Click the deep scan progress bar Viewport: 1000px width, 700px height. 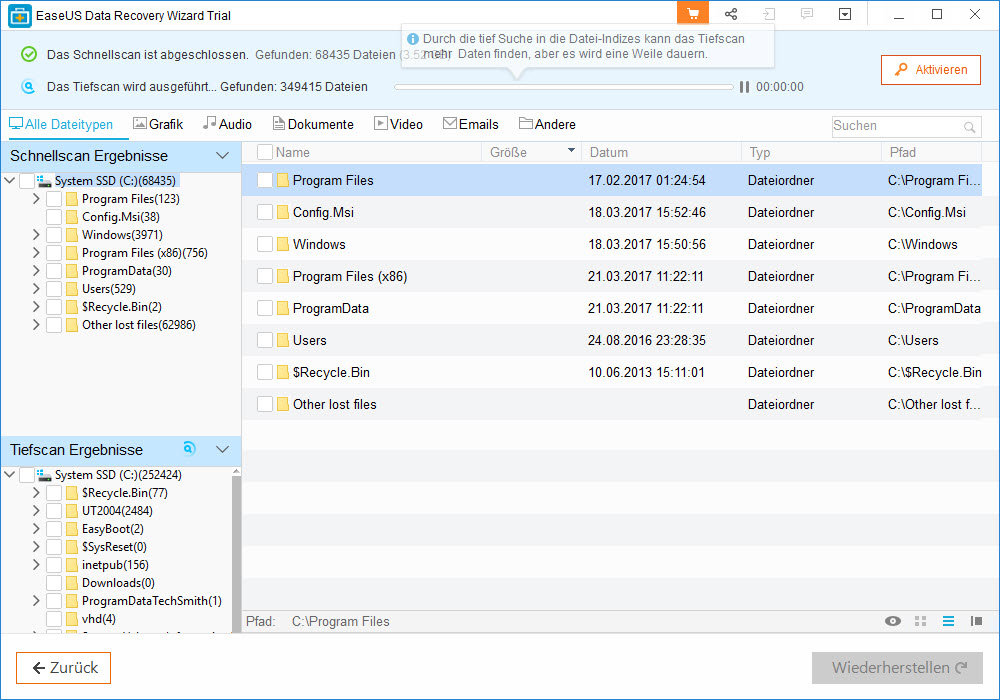(564, 87)
